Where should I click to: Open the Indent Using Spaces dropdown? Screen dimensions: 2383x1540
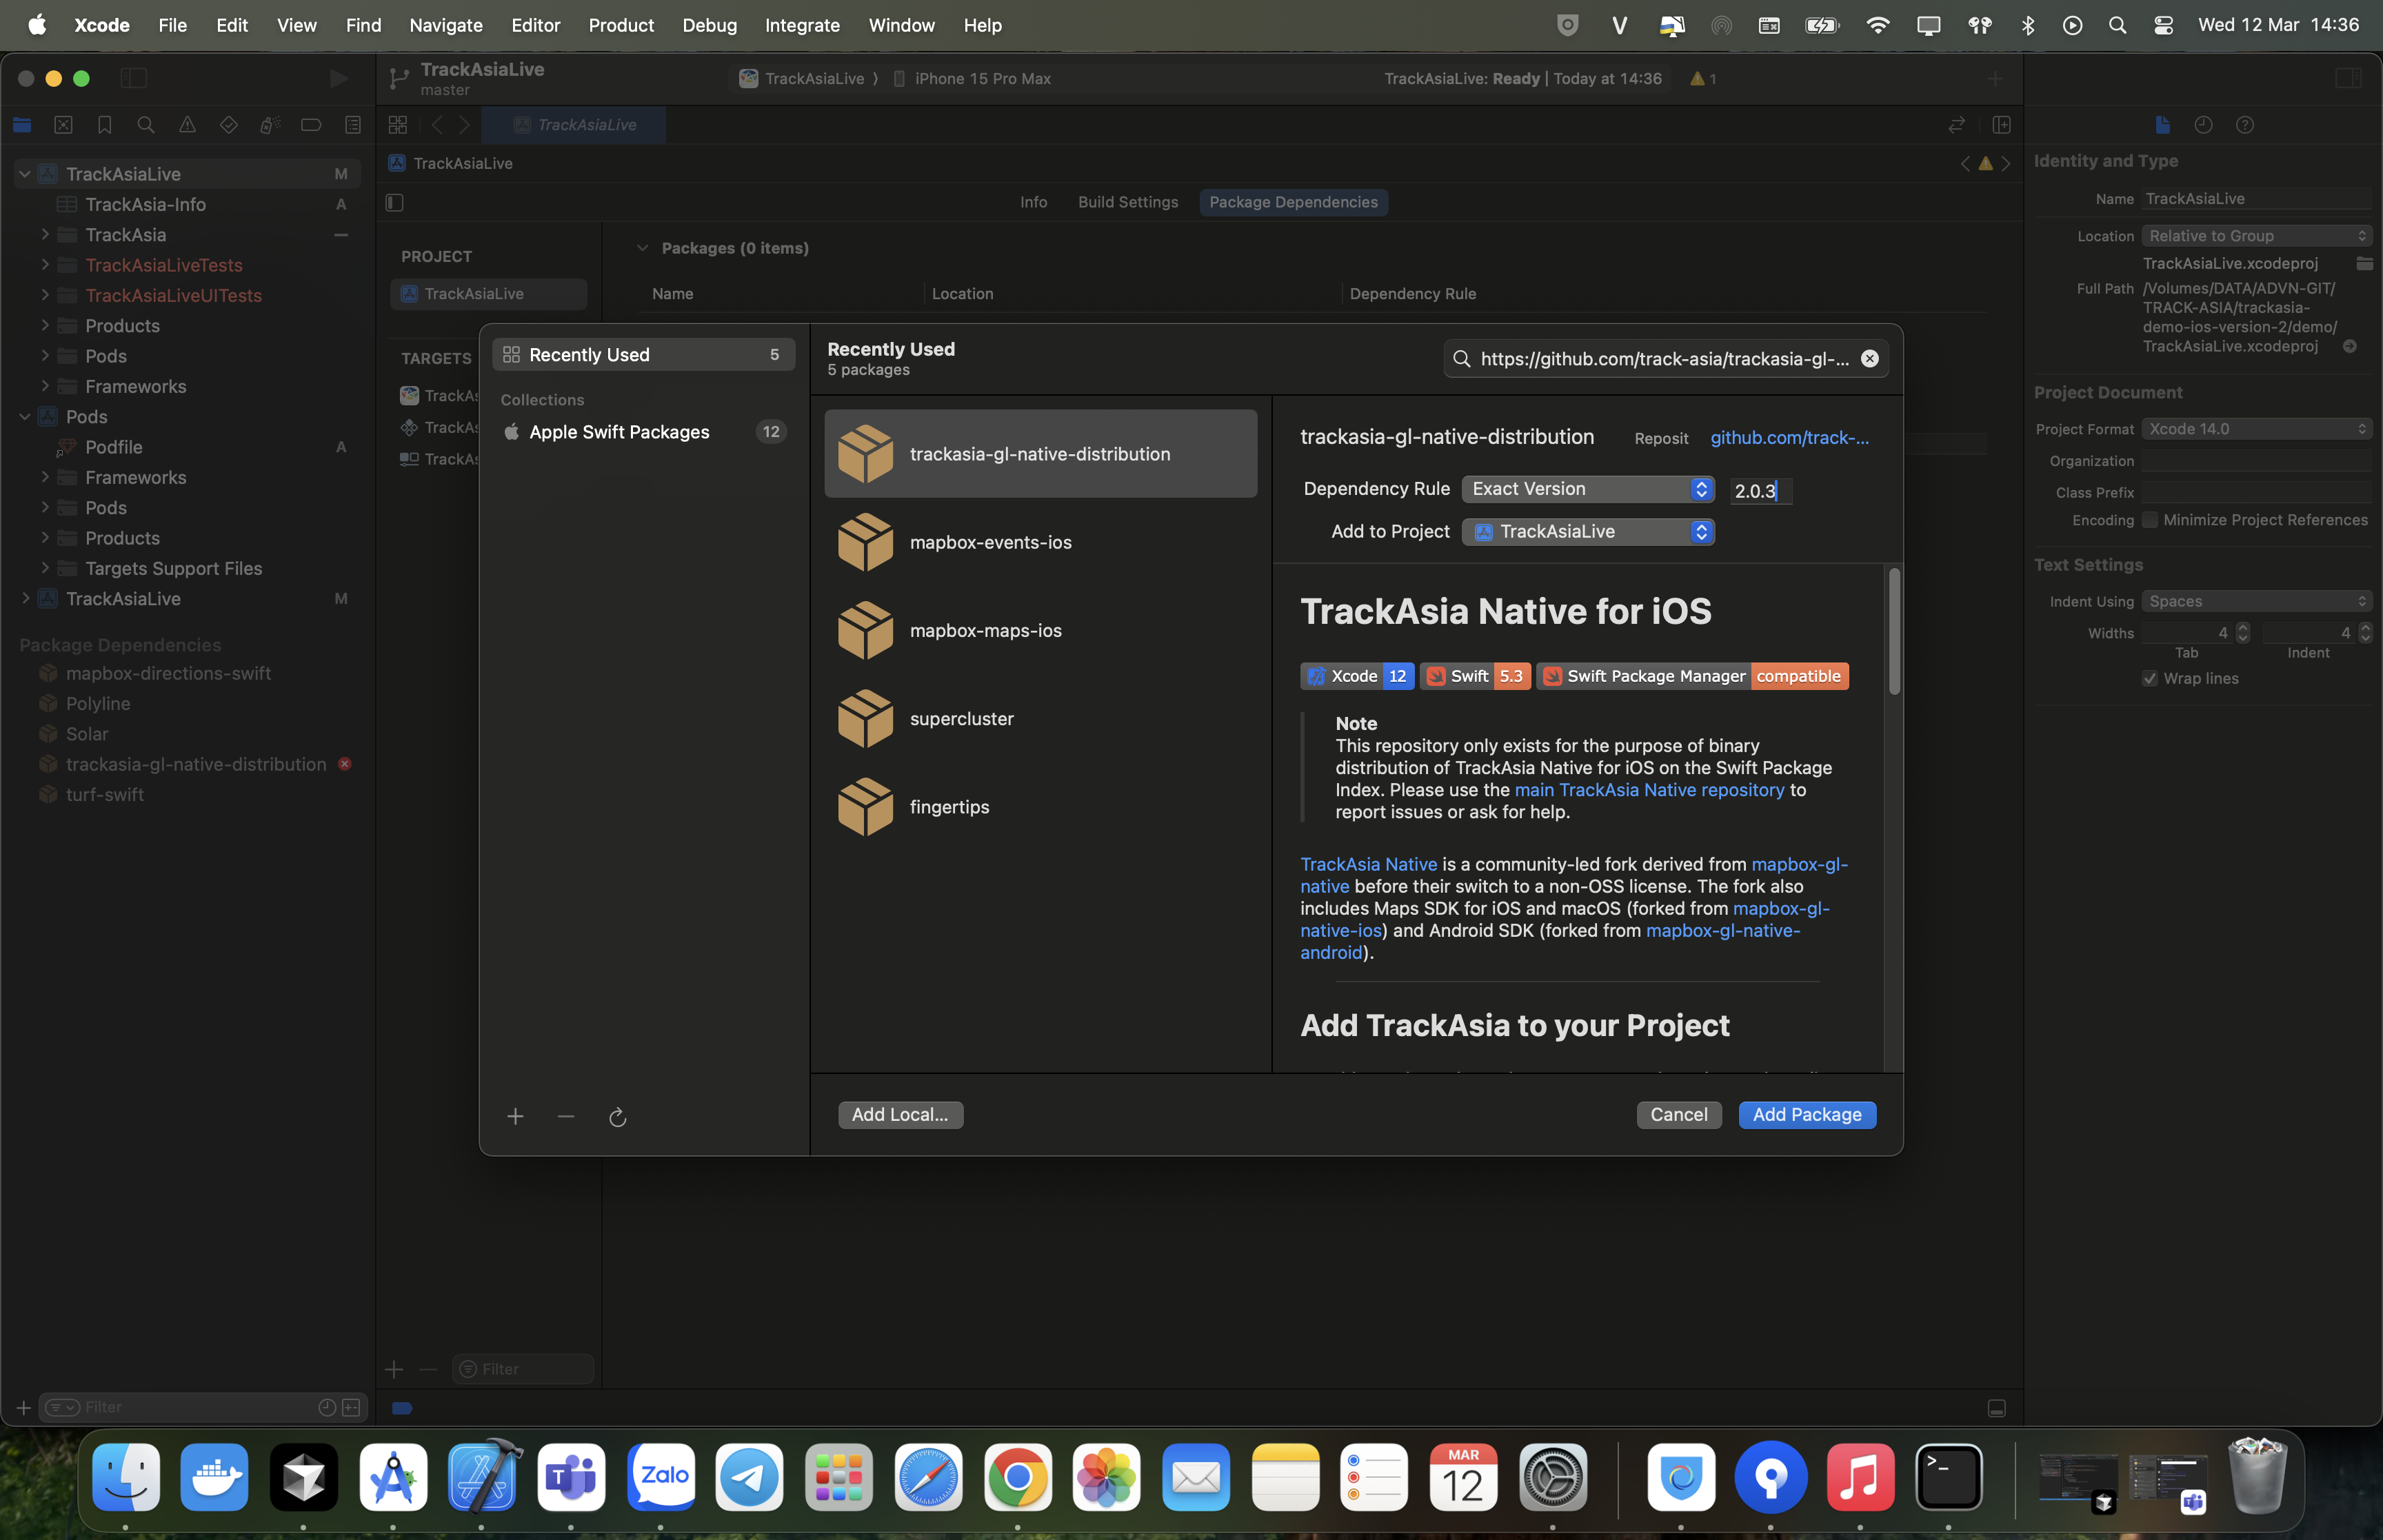tap(2256, 601)
